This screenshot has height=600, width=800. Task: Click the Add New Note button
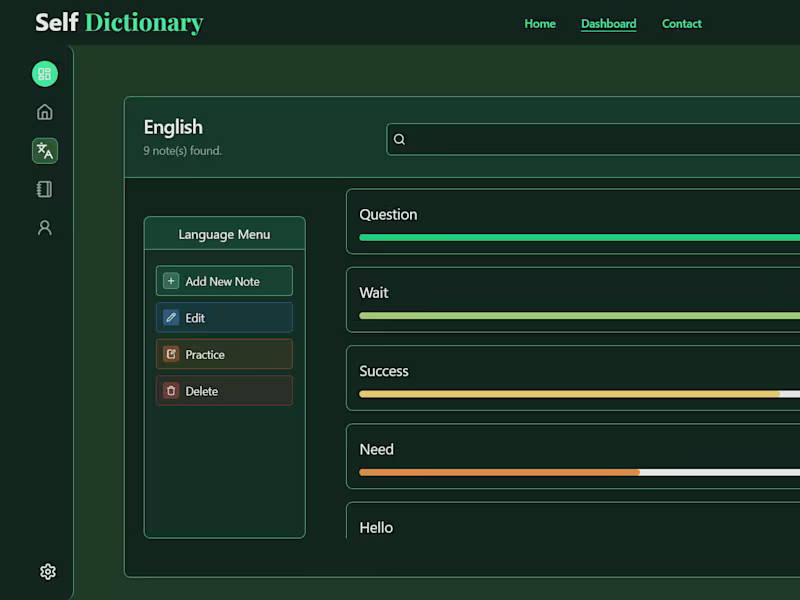(224, 281)
